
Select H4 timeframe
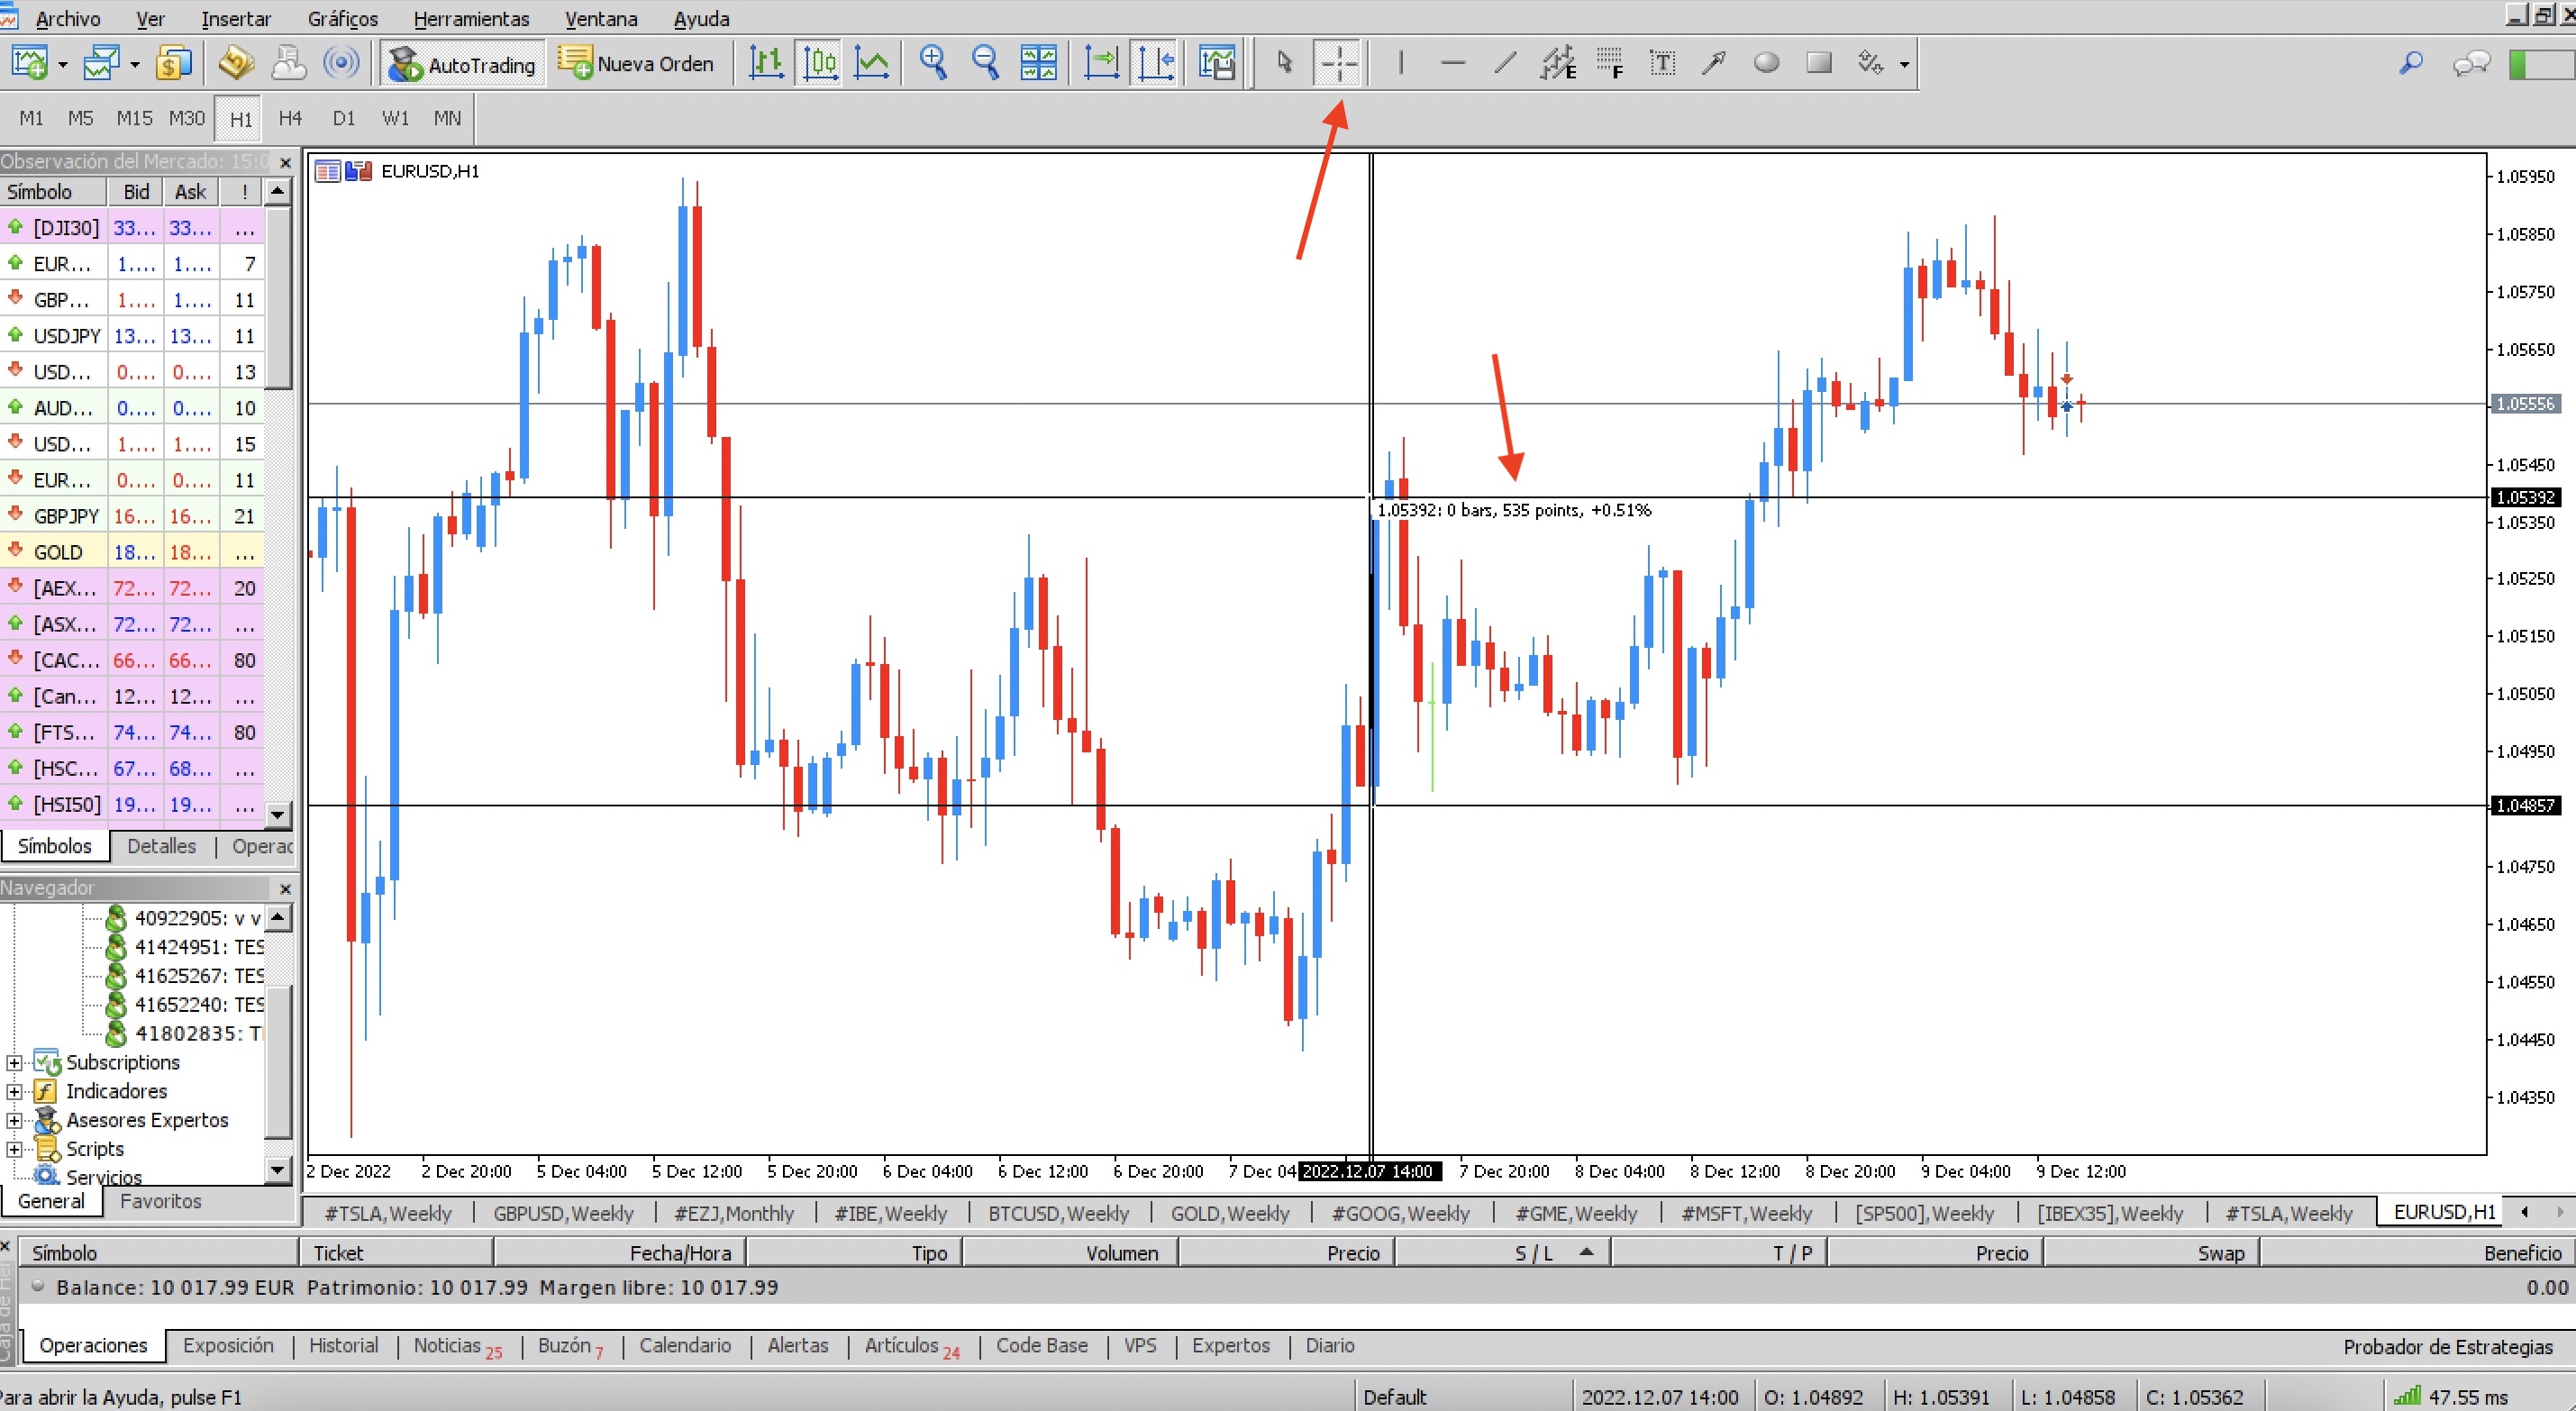pos(291,119)
